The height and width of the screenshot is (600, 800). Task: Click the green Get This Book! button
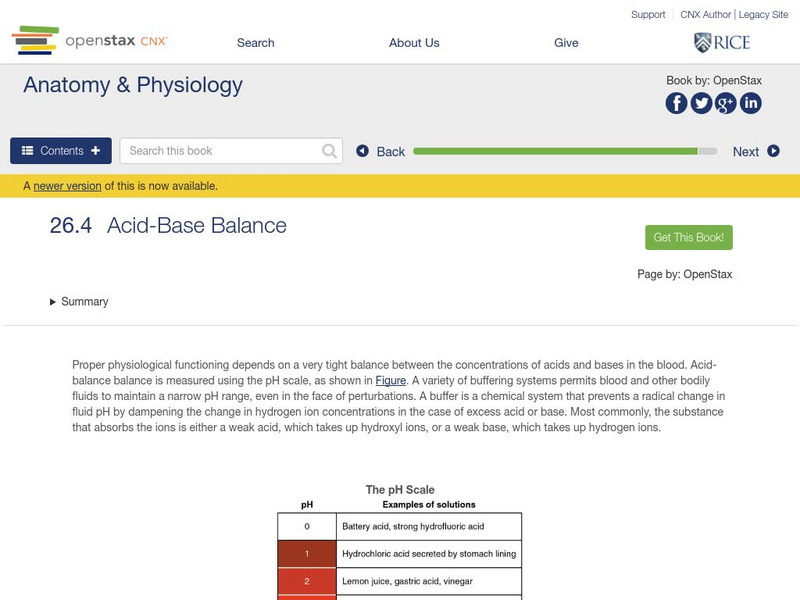pyautogui.click(x=688, y=237)
